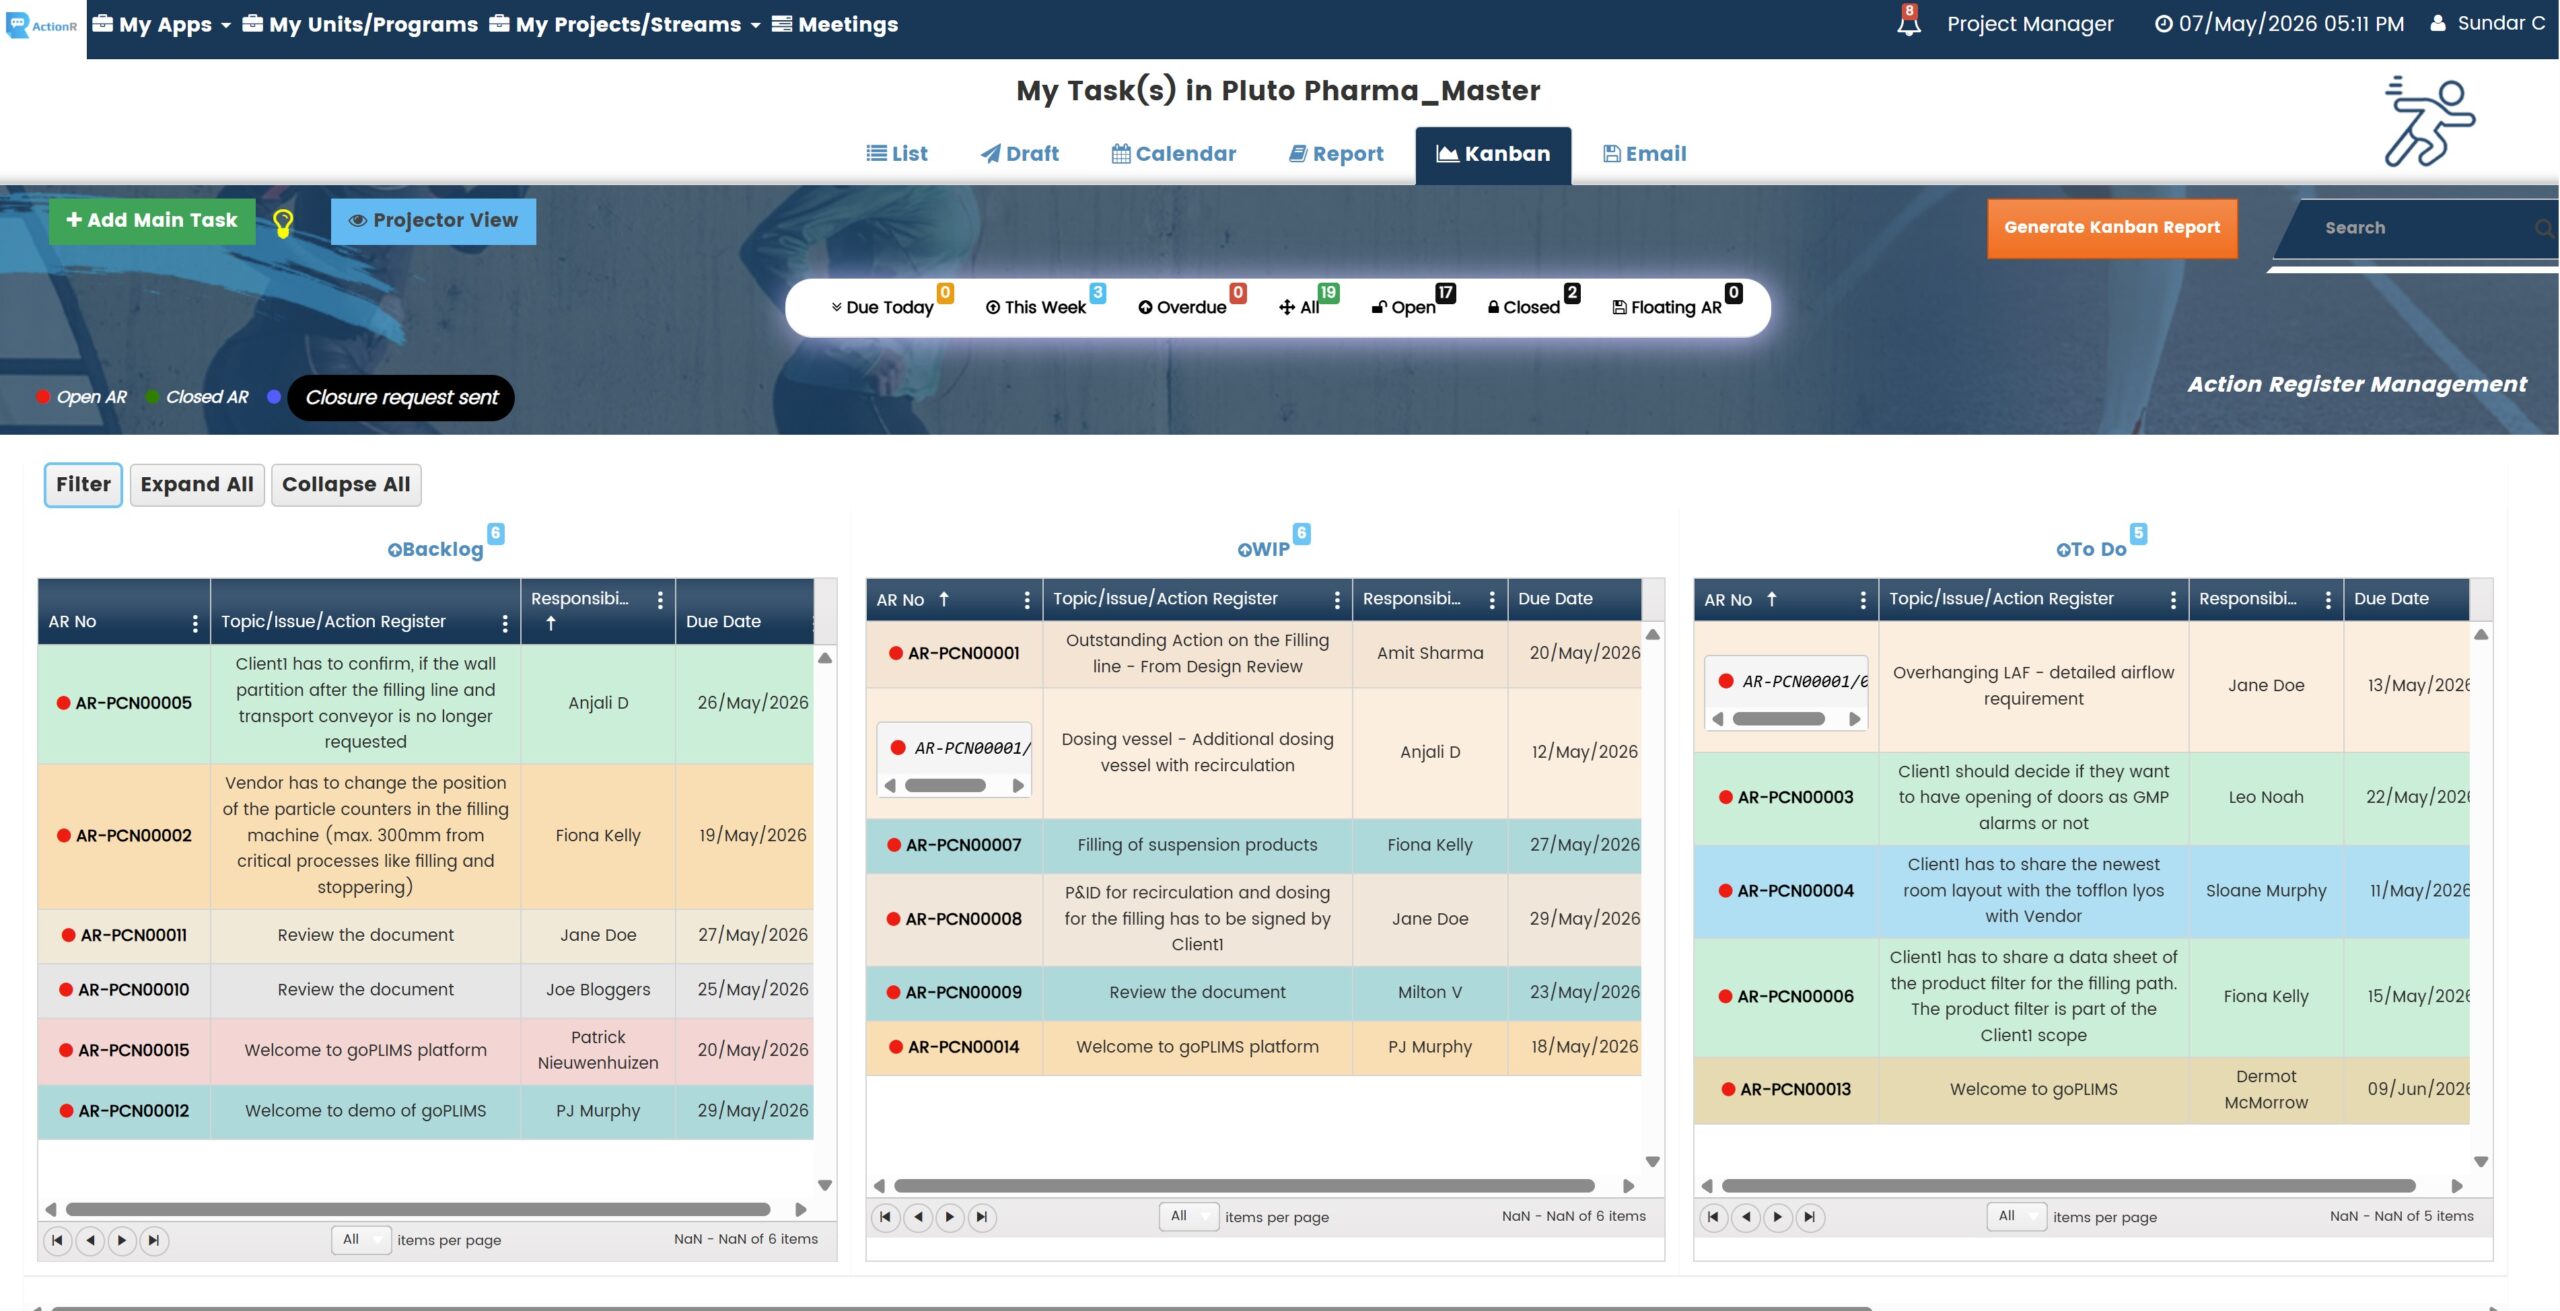Screen dimensions: 2560x1311
Task: Open To Do AR No column menu
Action: [1863, 600]
